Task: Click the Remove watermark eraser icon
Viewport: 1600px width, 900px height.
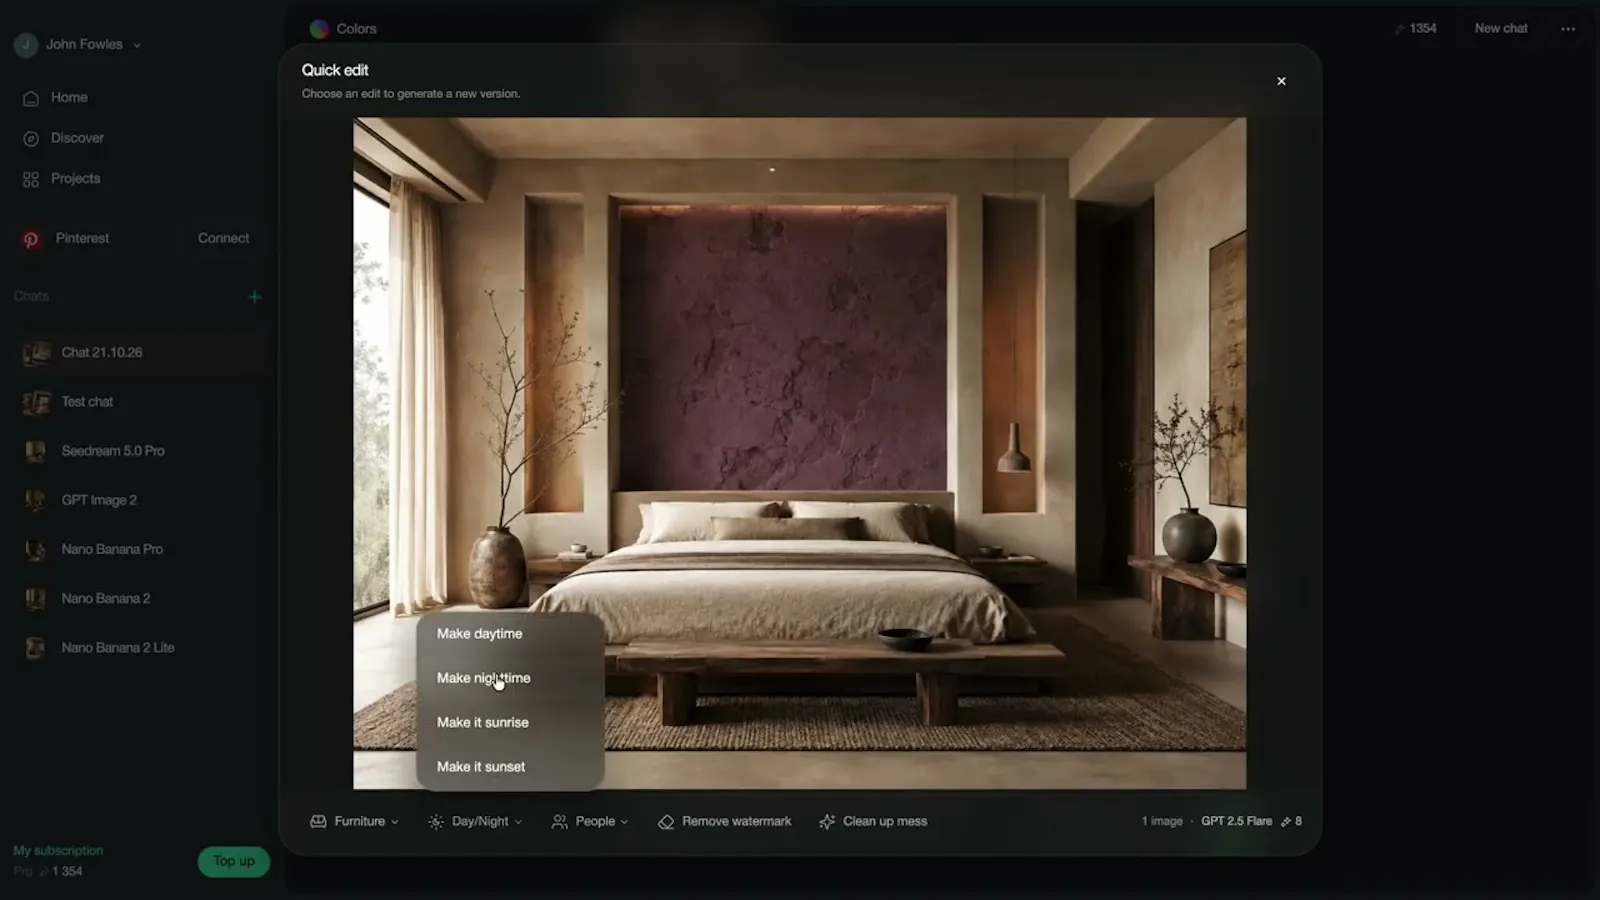Action: tap(666, 822)
